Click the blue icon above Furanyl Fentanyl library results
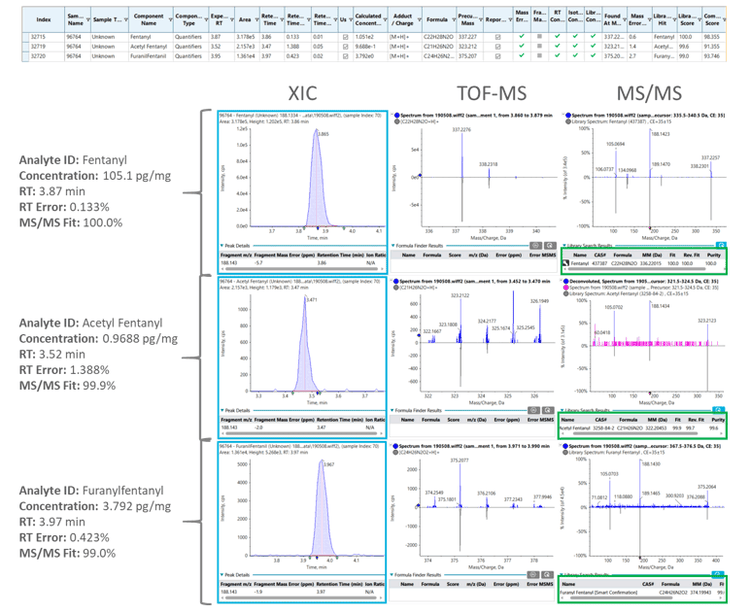750x614 pixels. 721,574
